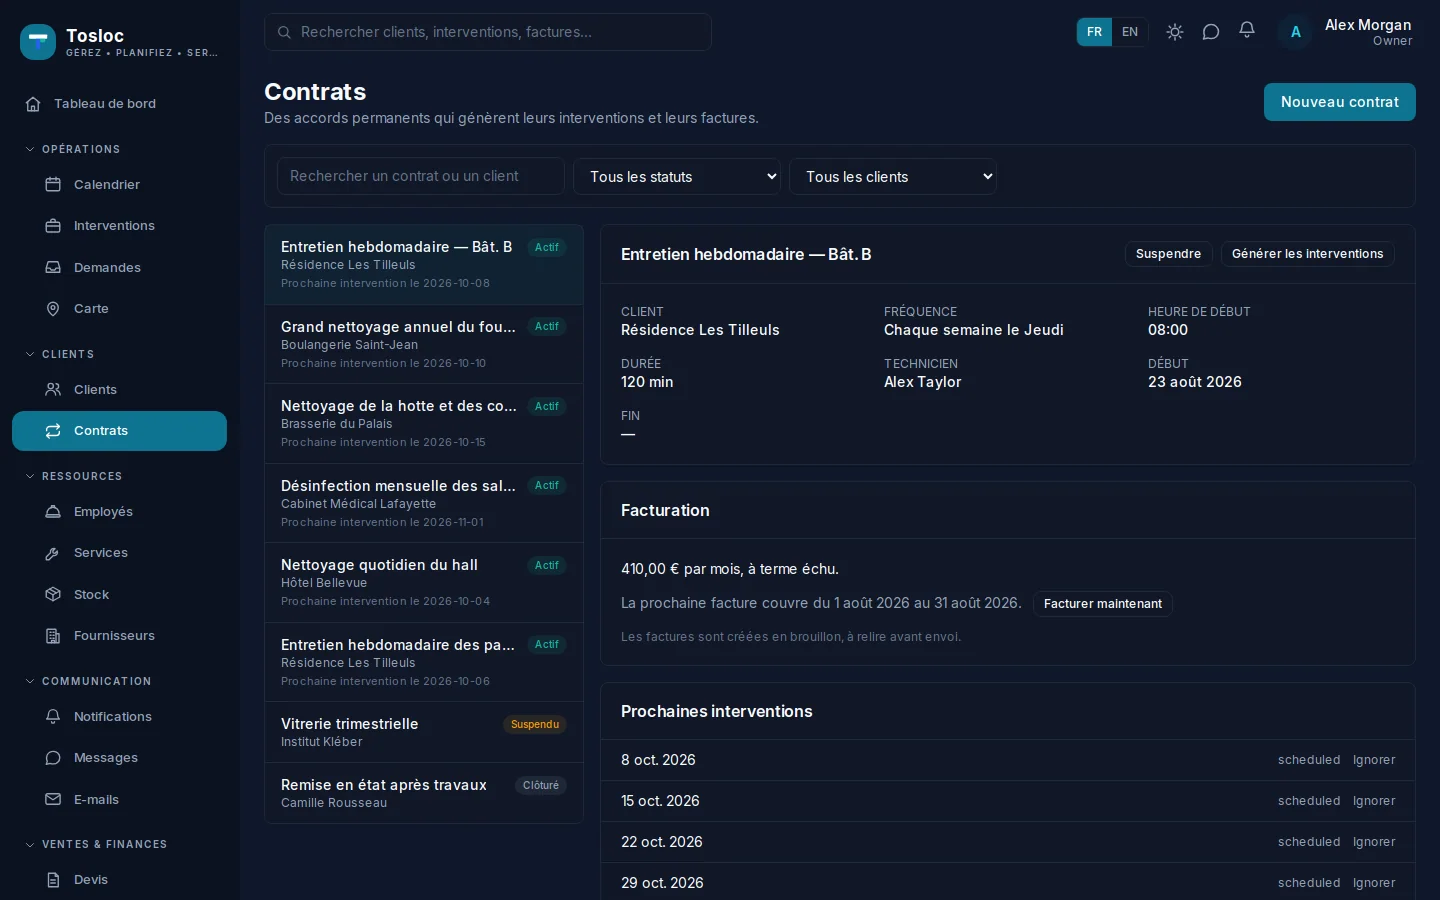1440x900 pixels.
Task: Open the Tous les clients dropdown
Action: [x=893, y=177]
